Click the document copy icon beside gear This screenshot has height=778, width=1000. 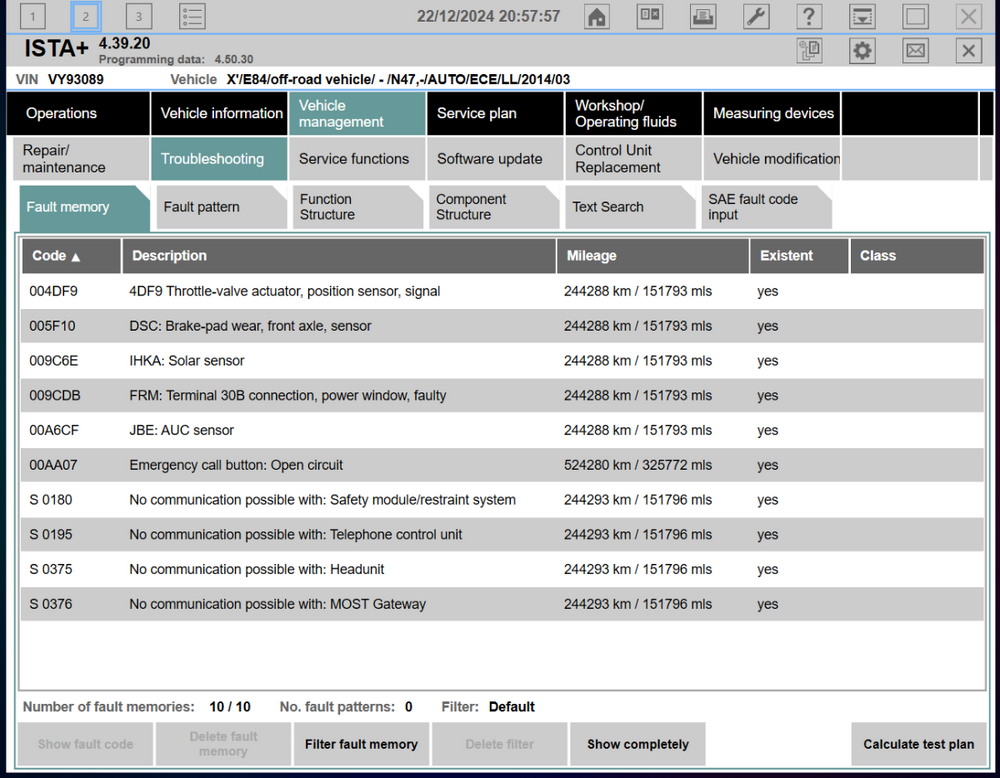pyautogui.click(x=809, y=50)
